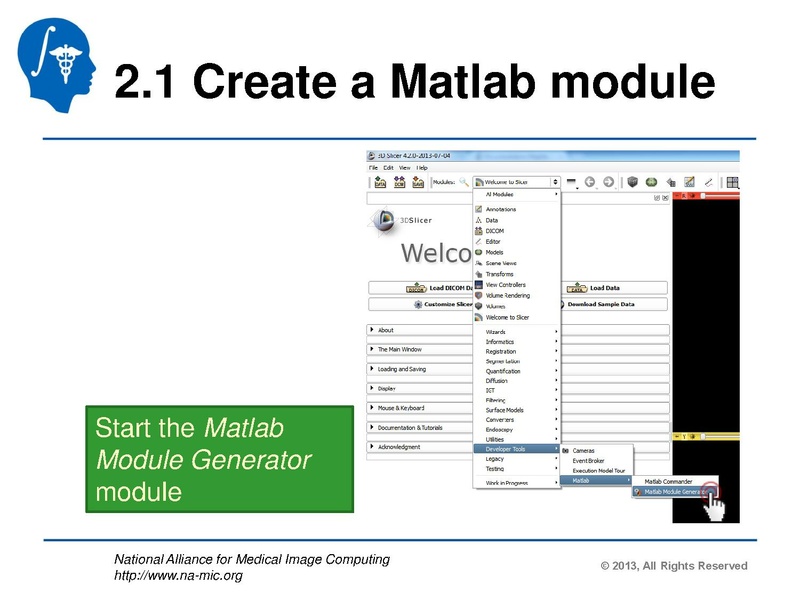Select Matlab Module Generator from the submenu
The image size is (800, 600).
(x=673, y=490)
